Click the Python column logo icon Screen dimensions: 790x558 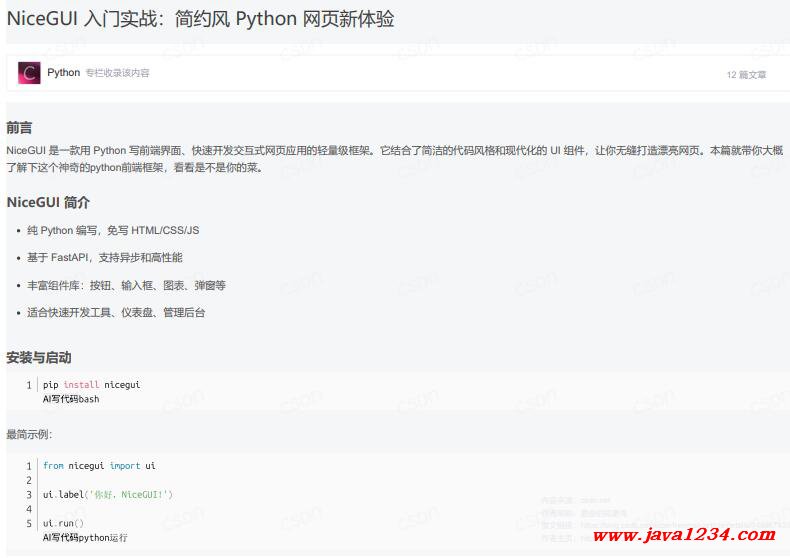[x=29, y=73]
